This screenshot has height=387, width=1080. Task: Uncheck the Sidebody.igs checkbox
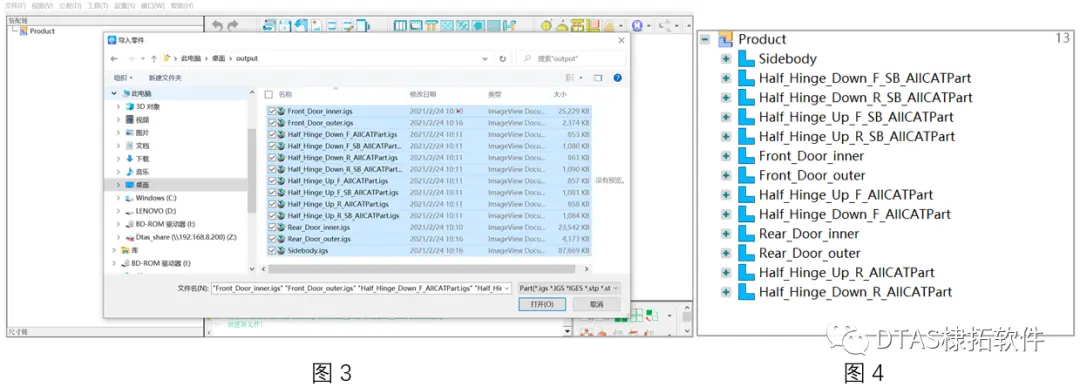tap(273, 251)
